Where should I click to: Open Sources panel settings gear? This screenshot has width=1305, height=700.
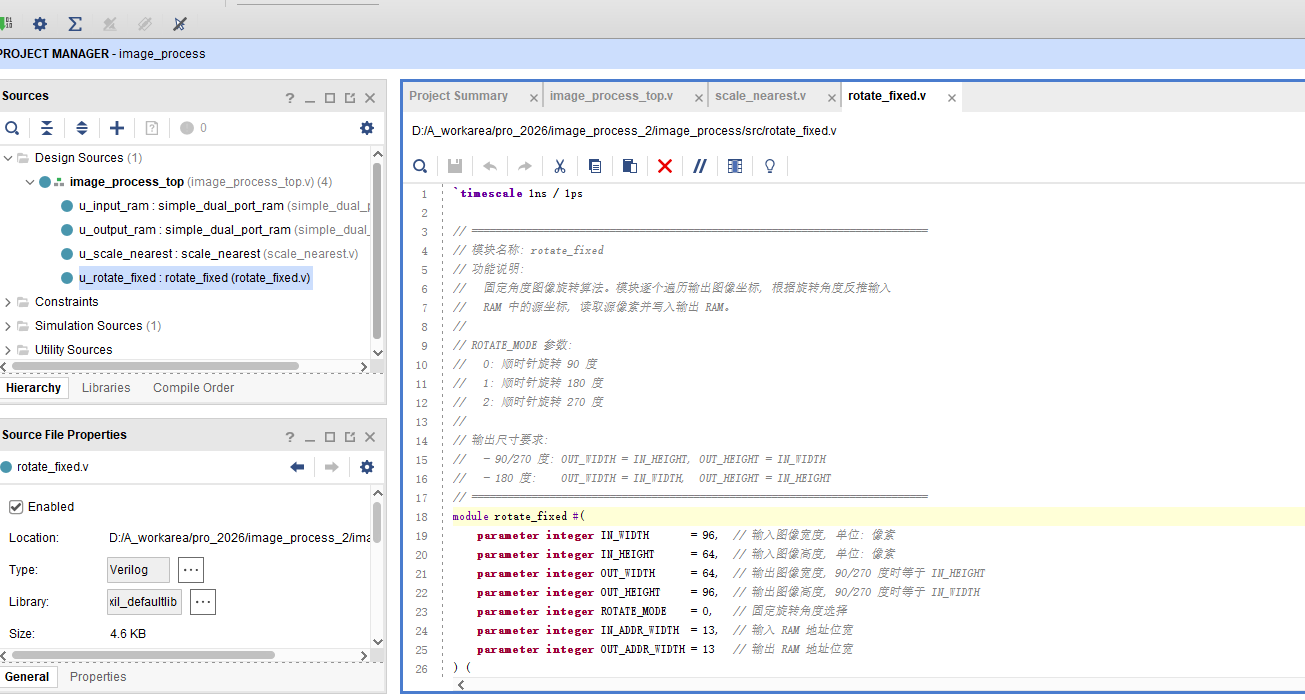[367, 128]
